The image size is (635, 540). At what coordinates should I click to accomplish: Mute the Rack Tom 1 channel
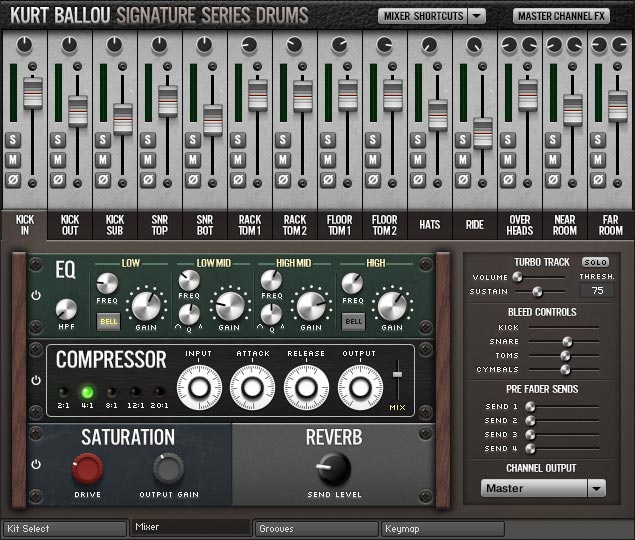tap(238, 160)
